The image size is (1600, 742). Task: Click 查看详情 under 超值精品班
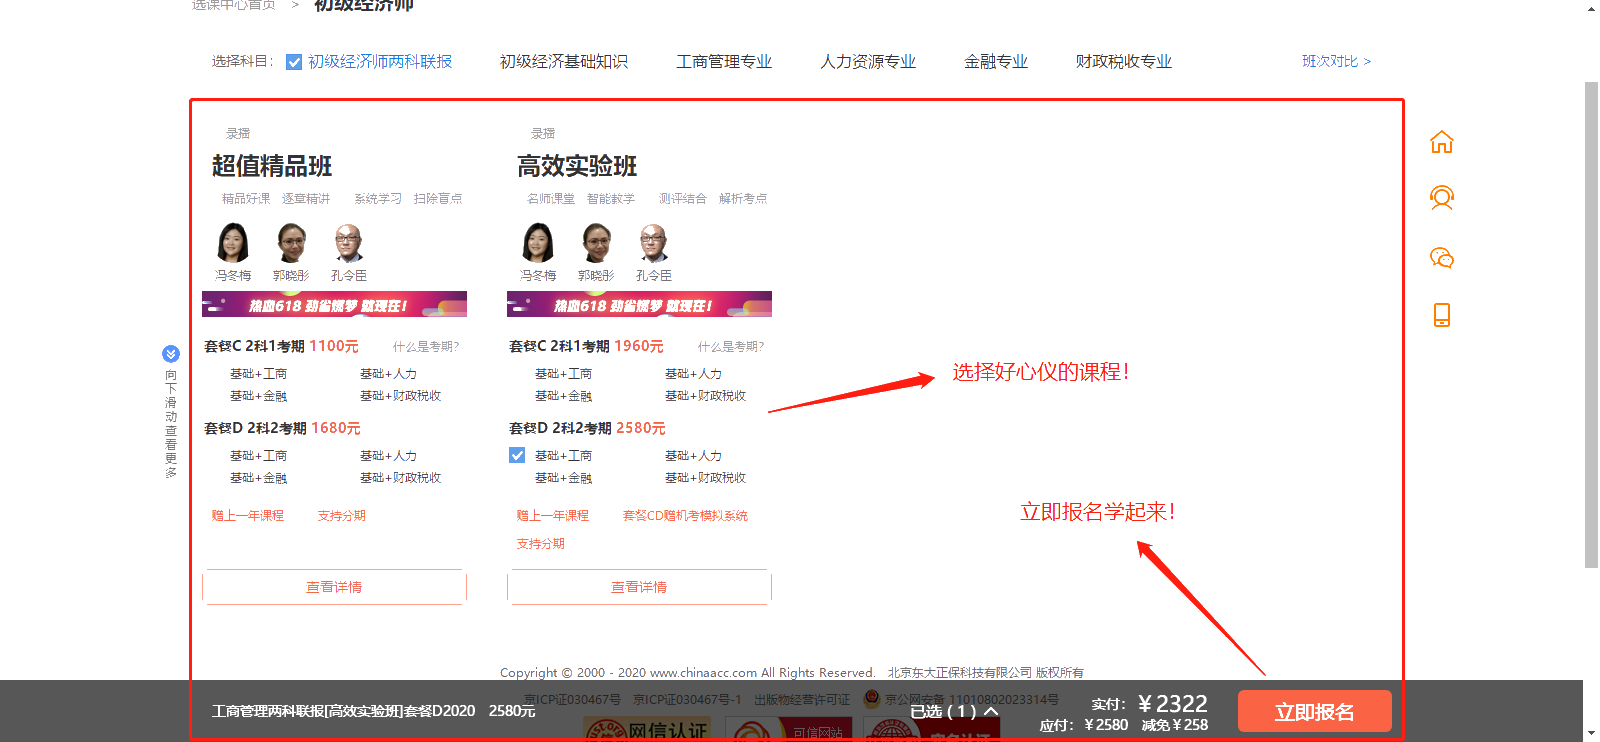334,587
